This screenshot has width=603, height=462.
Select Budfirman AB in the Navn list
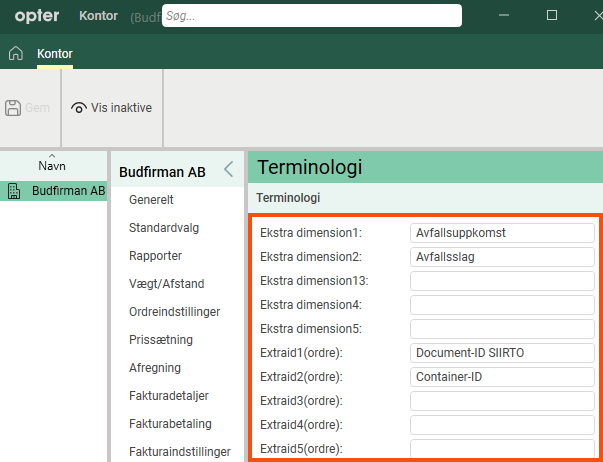click(x=67, y=191)
